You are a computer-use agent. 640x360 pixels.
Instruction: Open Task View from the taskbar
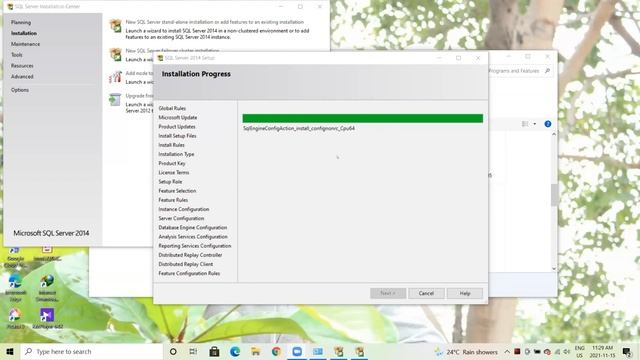click(193, 351)
